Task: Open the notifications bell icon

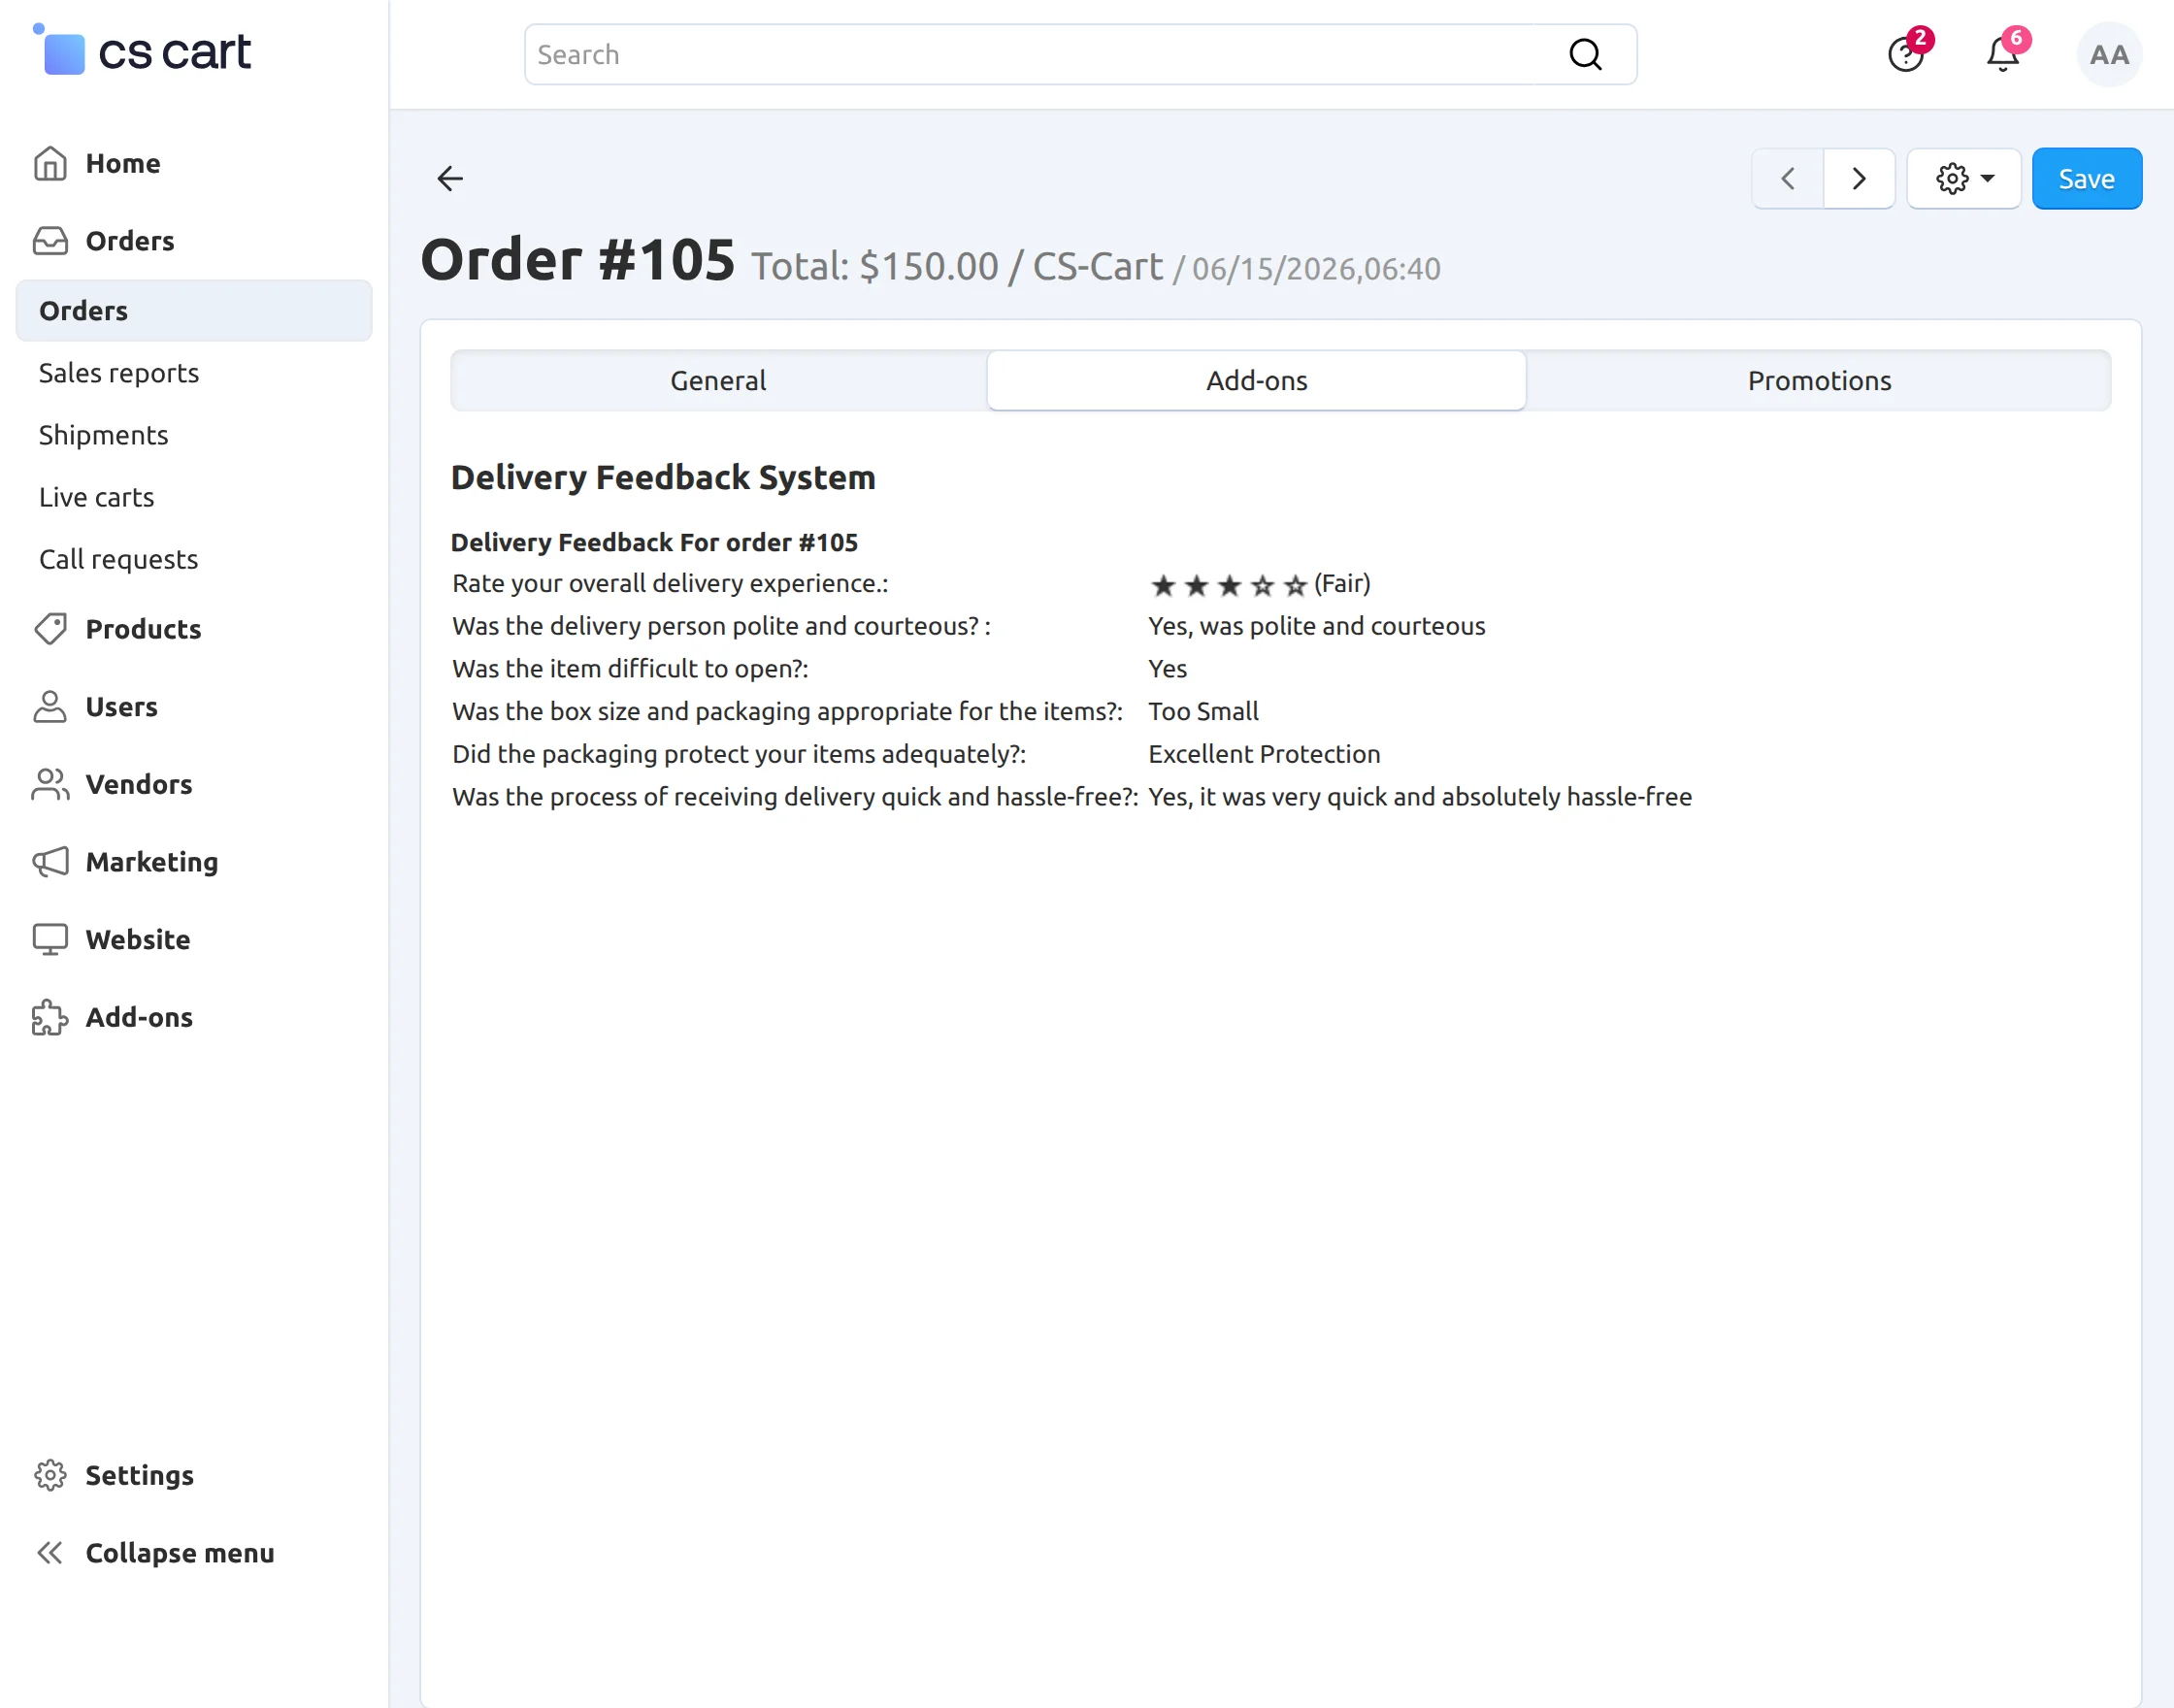Action: pos(2003,53)
